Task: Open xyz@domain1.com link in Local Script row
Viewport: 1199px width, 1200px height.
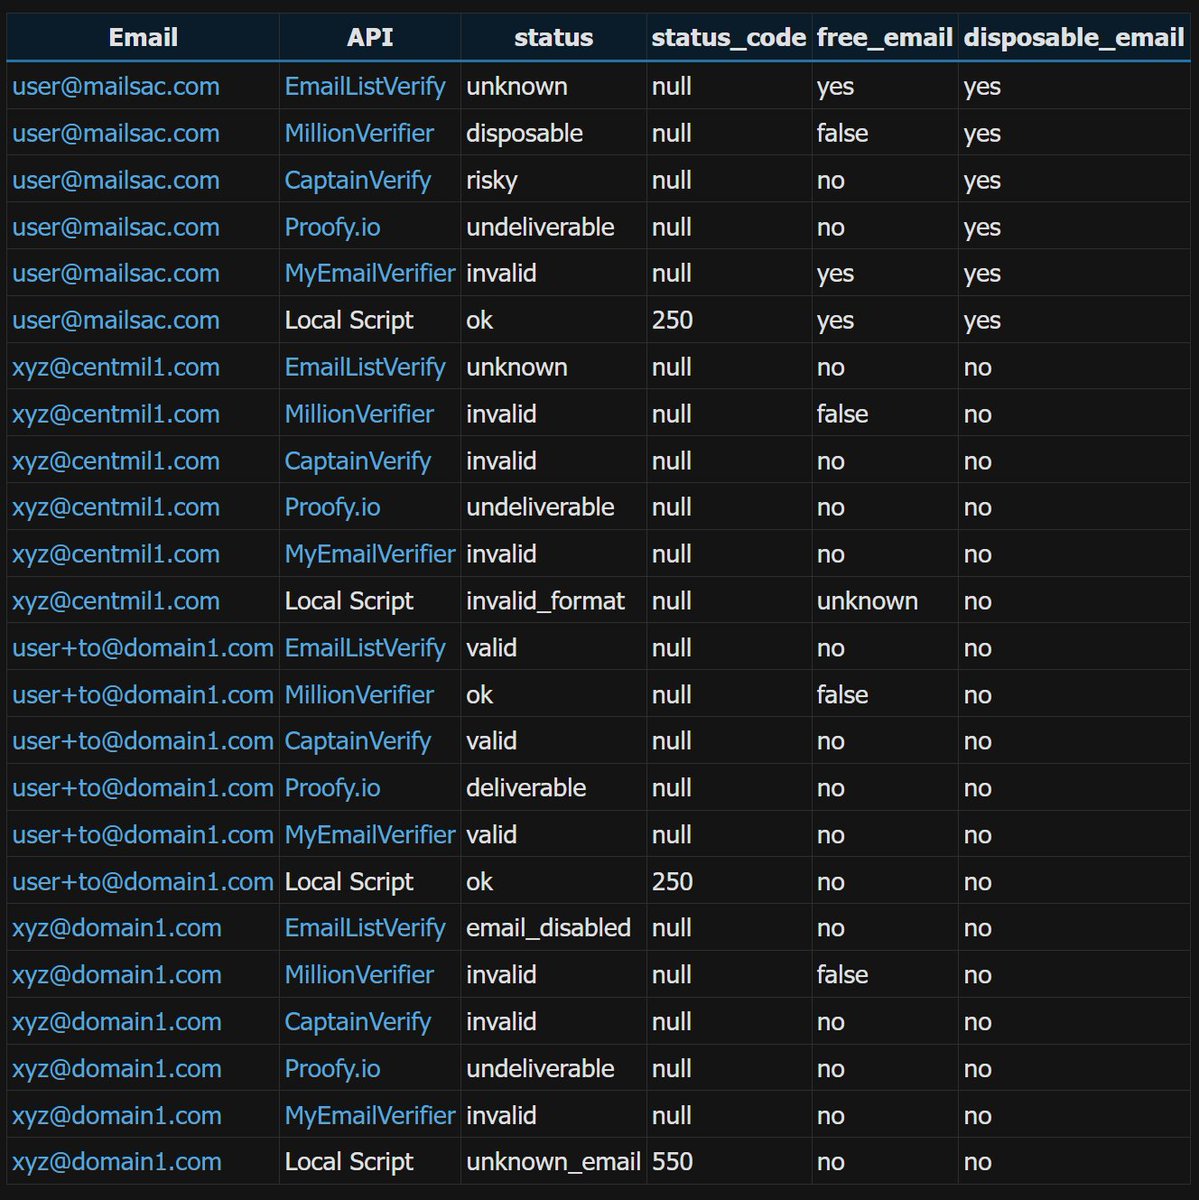Action: (x=117, y=1162)
